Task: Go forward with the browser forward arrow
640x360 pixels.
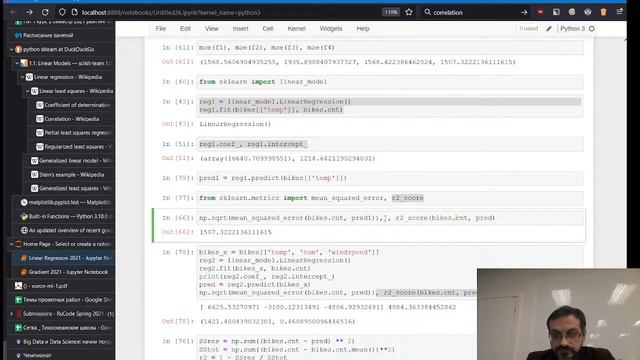Action: click(x=29, y=12)
